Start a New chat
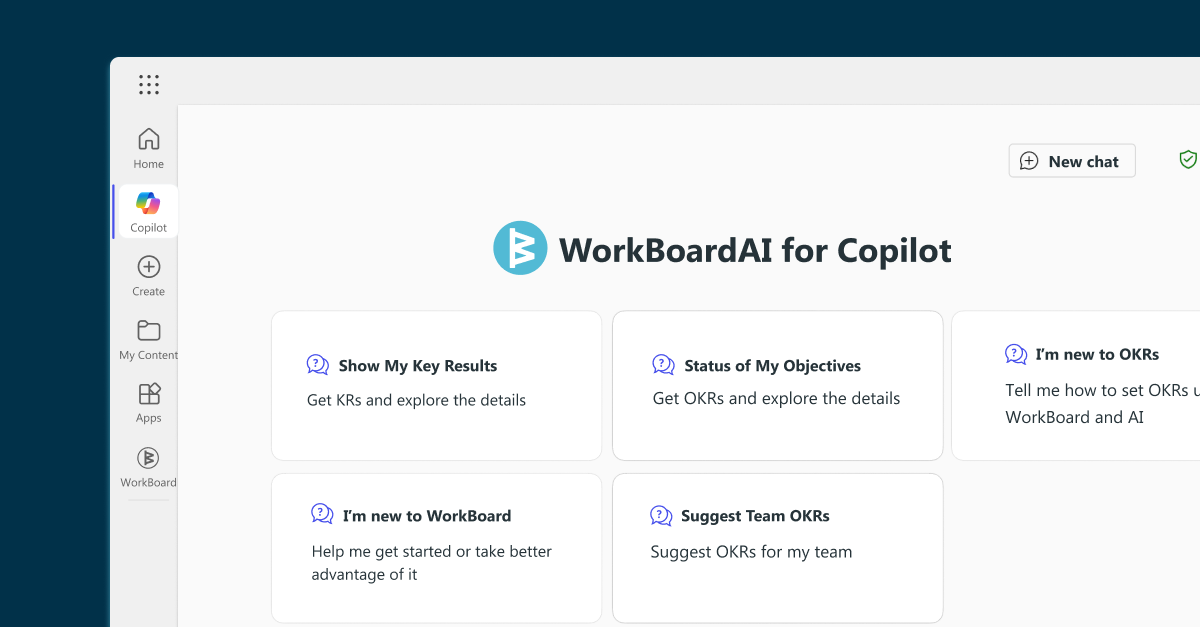The image size is (1200, 627). 1072,160
